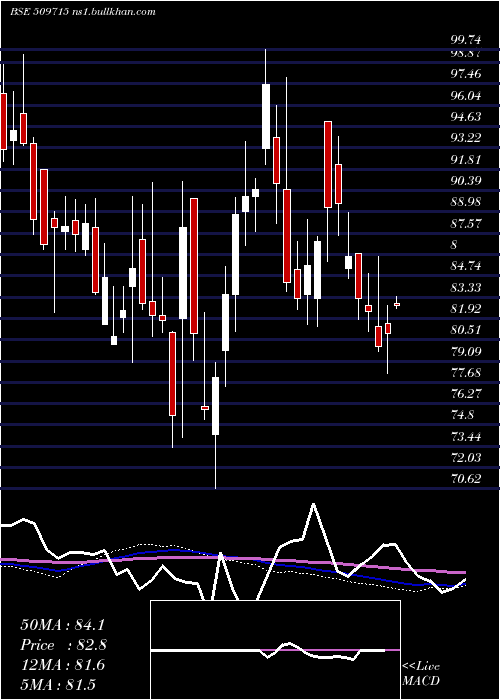Click the 97.46 price axis label

(466, 74)
